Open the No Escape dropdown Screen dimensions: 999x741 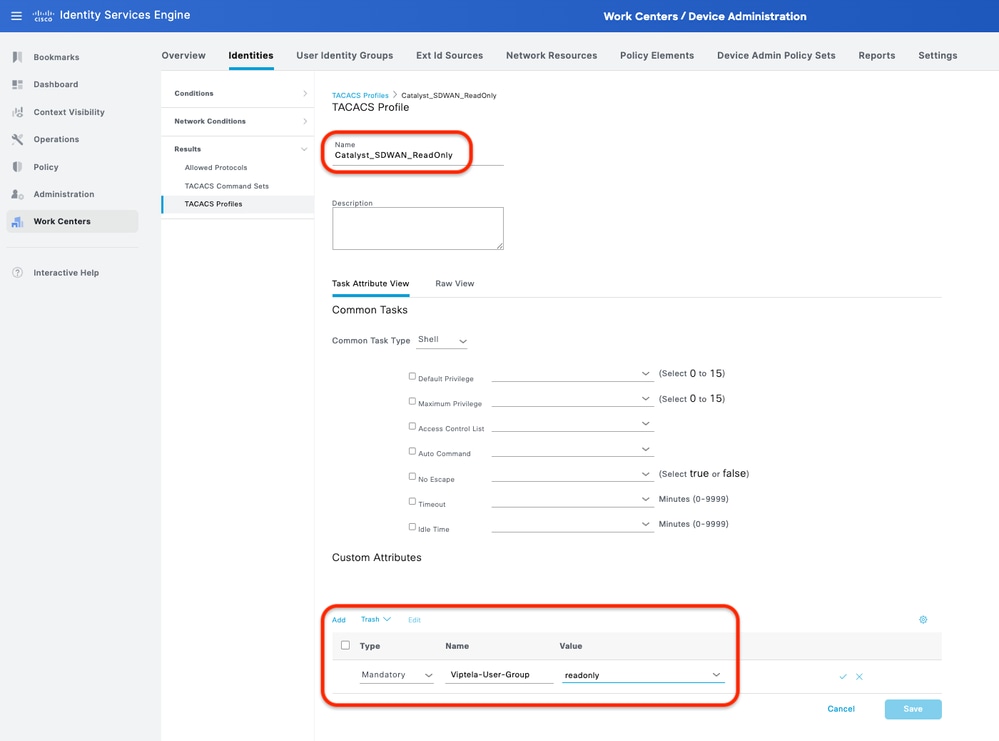tap(572, 473)
